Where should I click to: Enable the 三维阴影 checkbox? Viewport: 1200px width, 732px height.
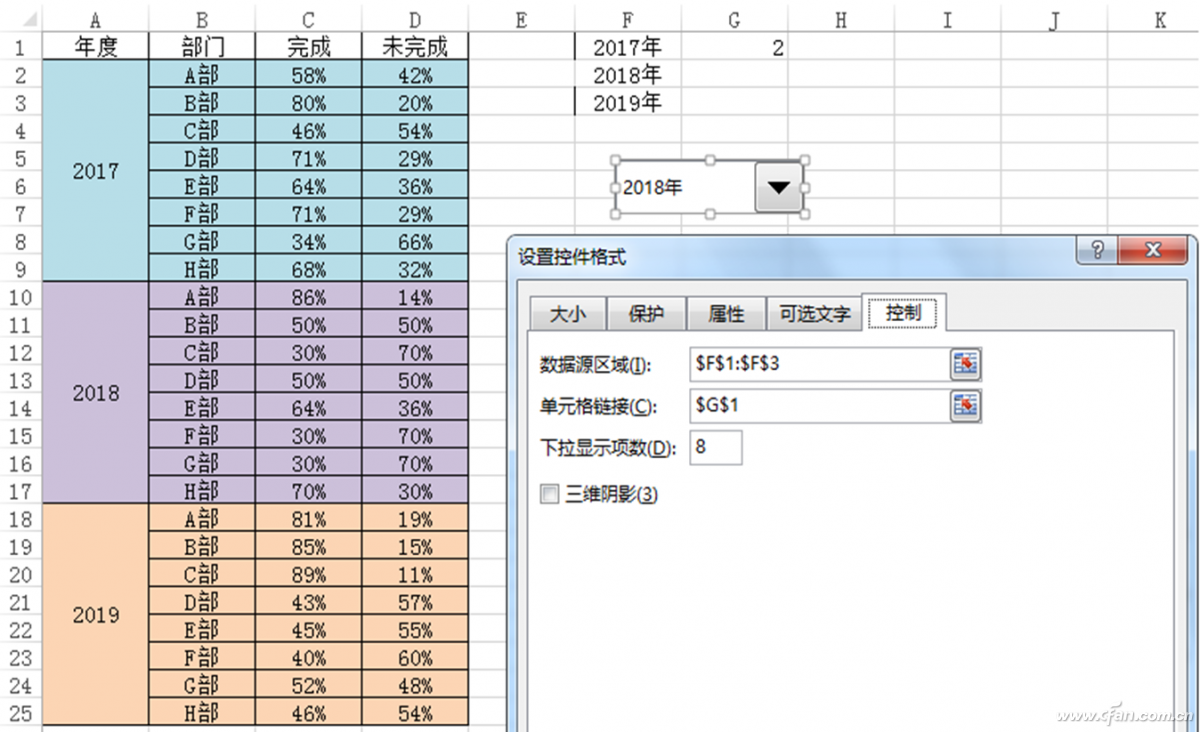[x=548, y=494]
